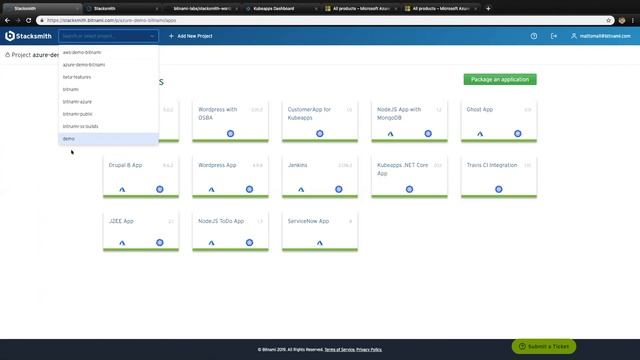
Task: Switch to Kubeapps Dashboard browser tab
Action: (281, 8)
